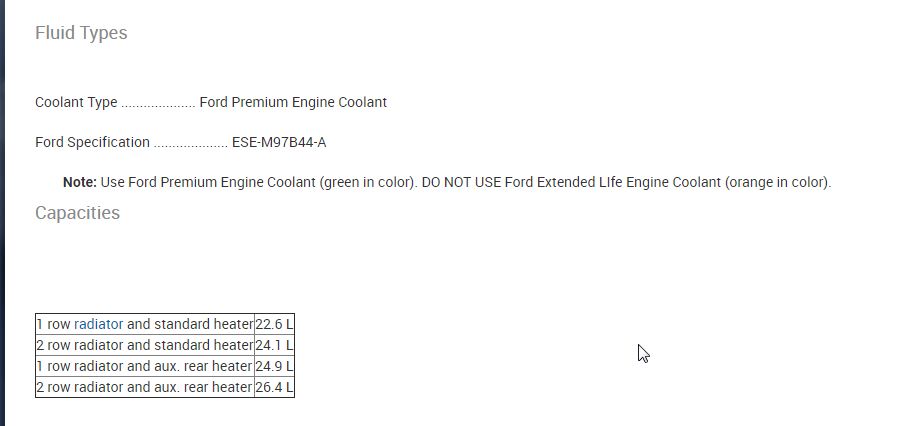Screen dimensions: 897x426
Task: Click the Fluid Types heading
Action: coord(81,33)
